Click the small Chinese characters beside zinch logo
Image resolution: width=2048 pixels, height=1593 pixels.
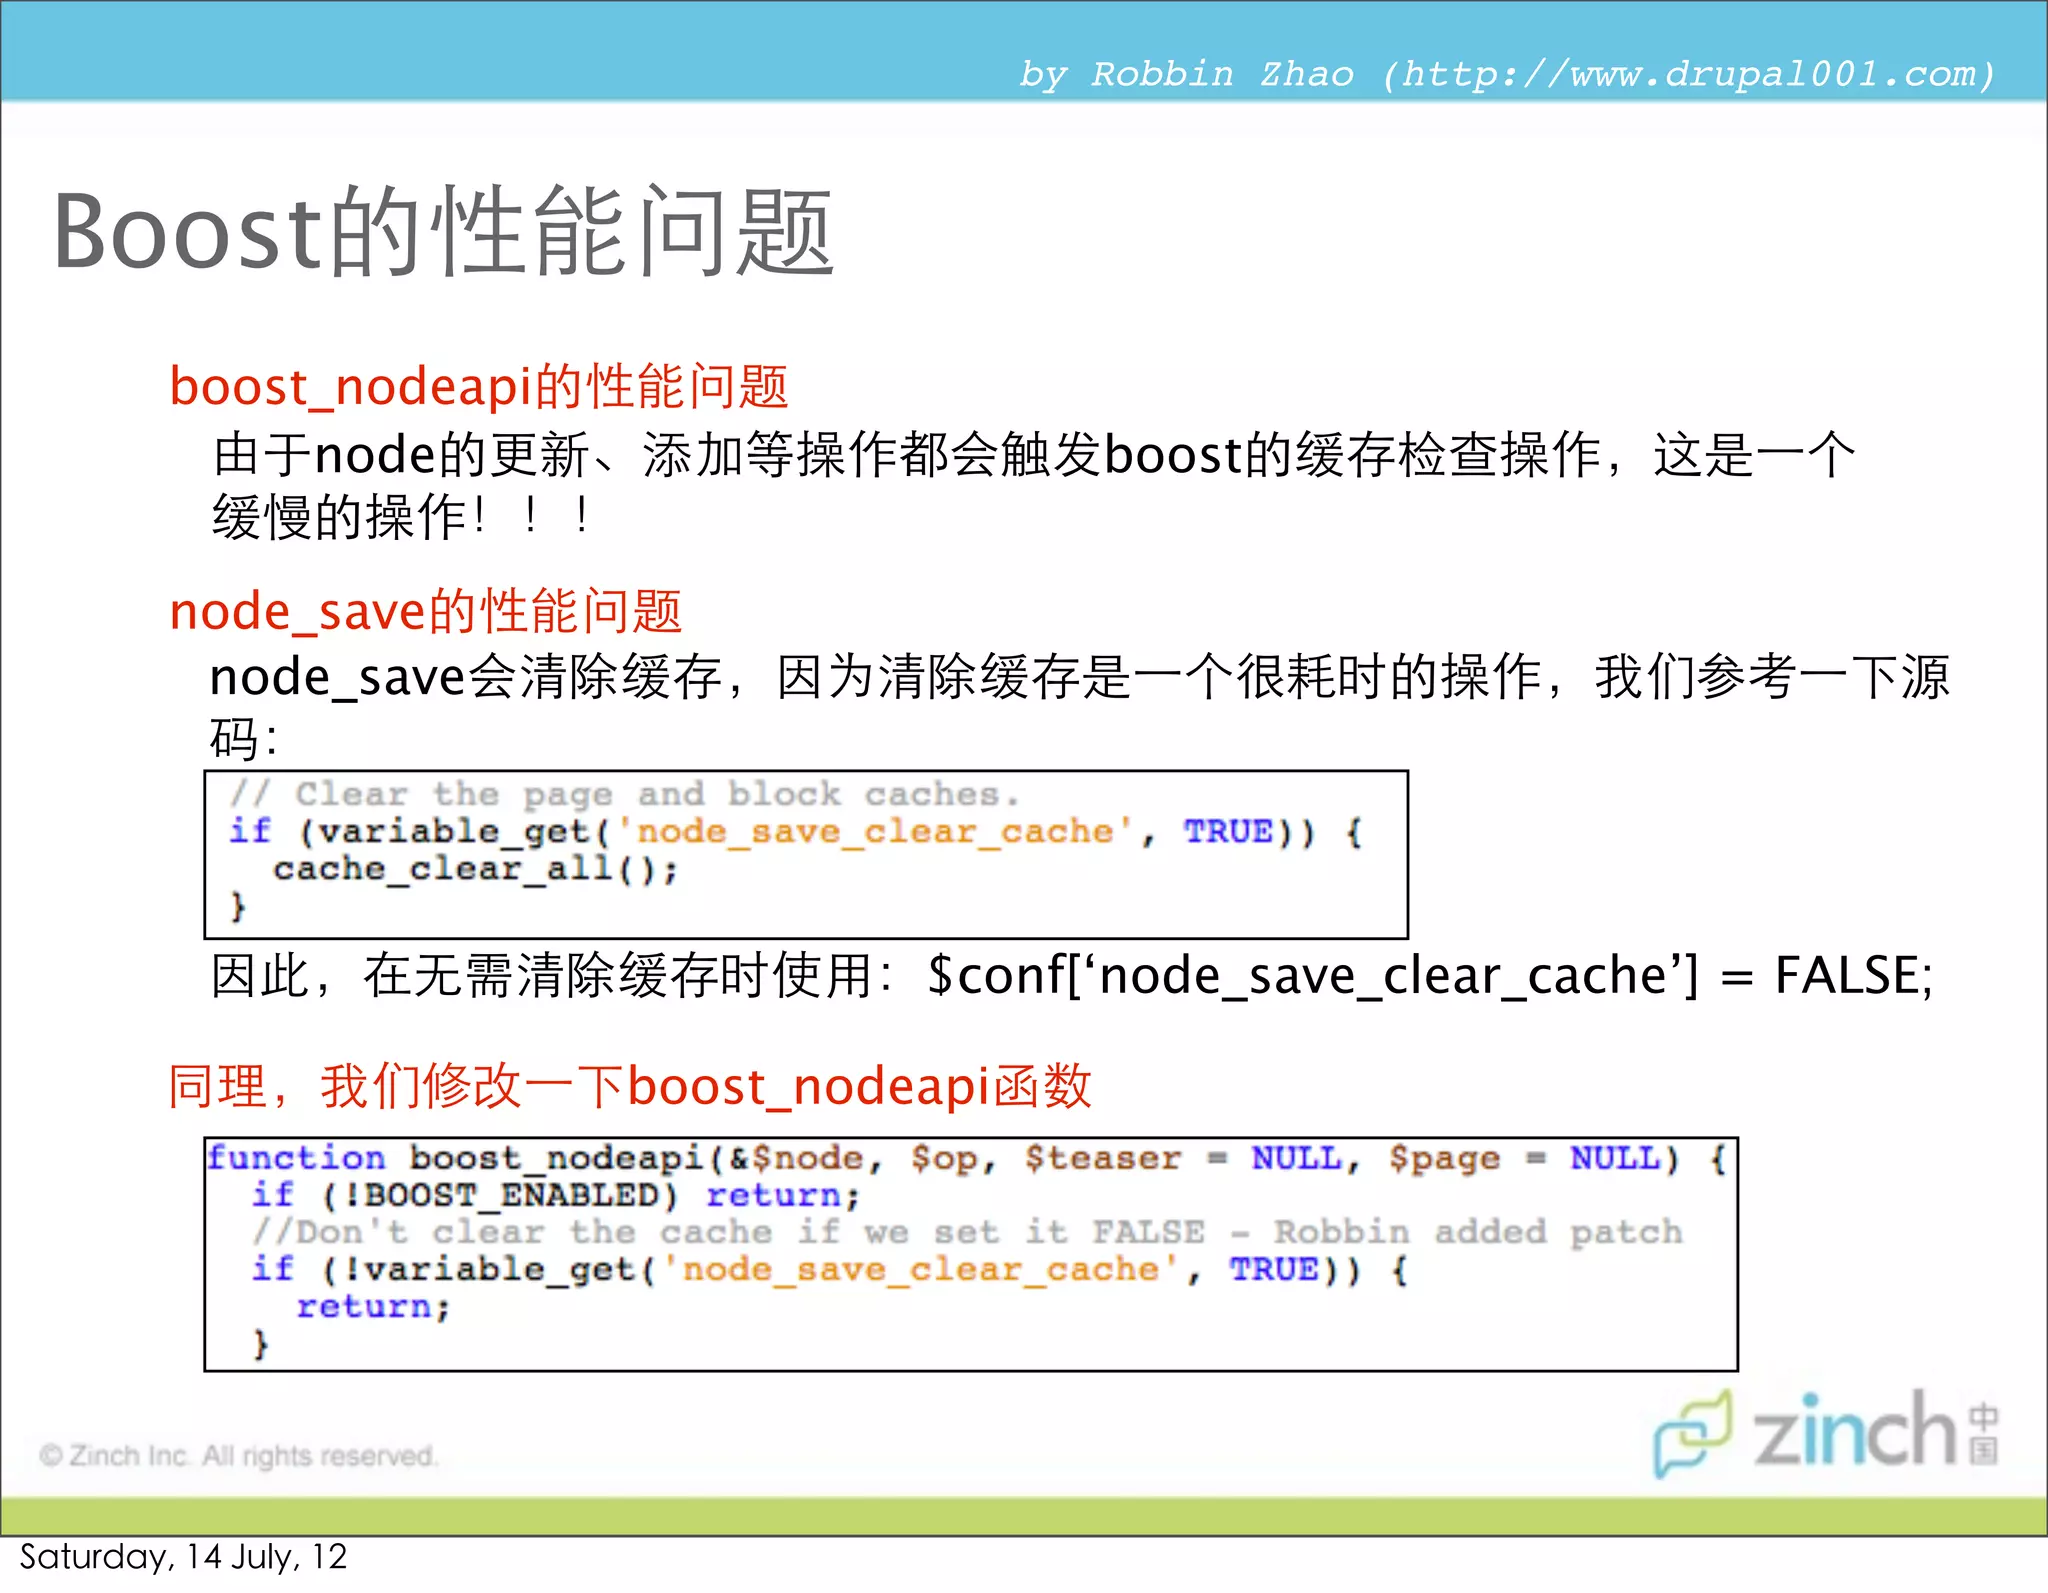tap(1984, 1434)
